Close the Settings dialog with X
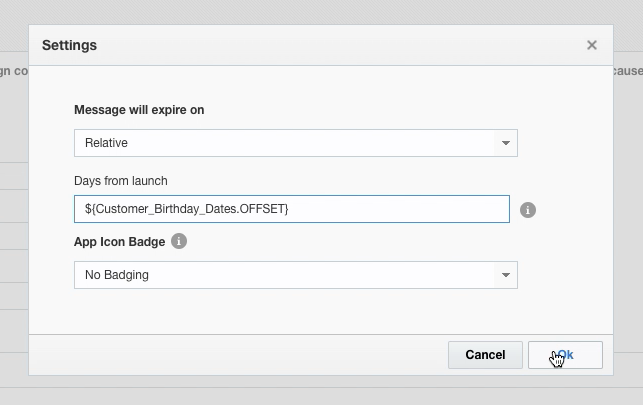 pos(592,45)
